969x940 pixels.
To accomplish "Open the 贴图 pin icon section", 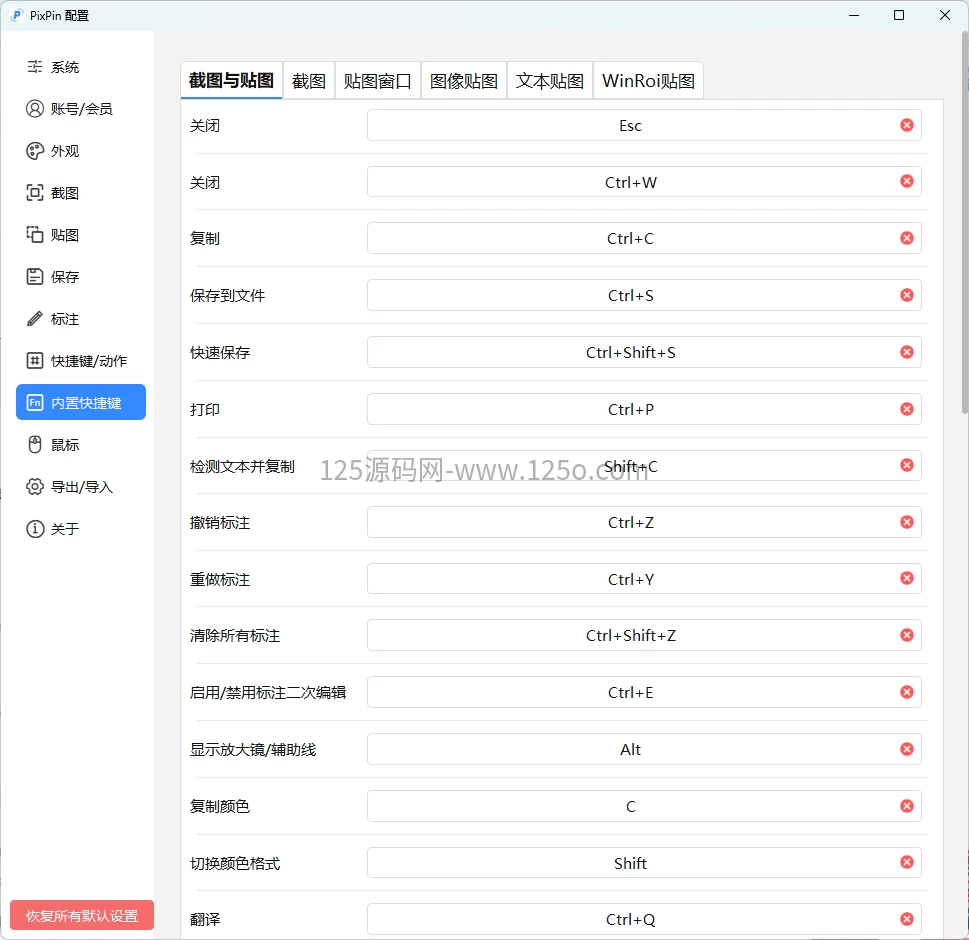I will [x=35, y=235].
